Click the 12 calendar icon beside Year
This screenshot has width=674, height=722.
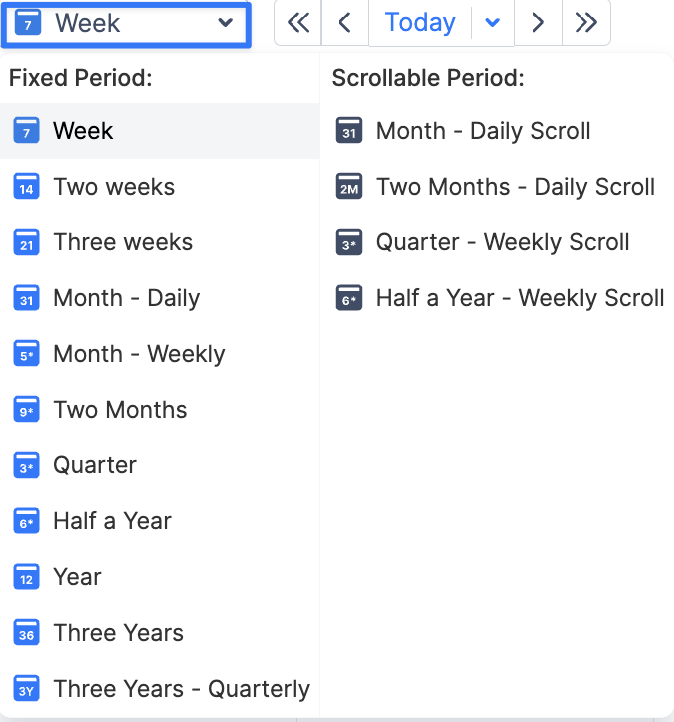pyautogui.click(x=26, y=577)
